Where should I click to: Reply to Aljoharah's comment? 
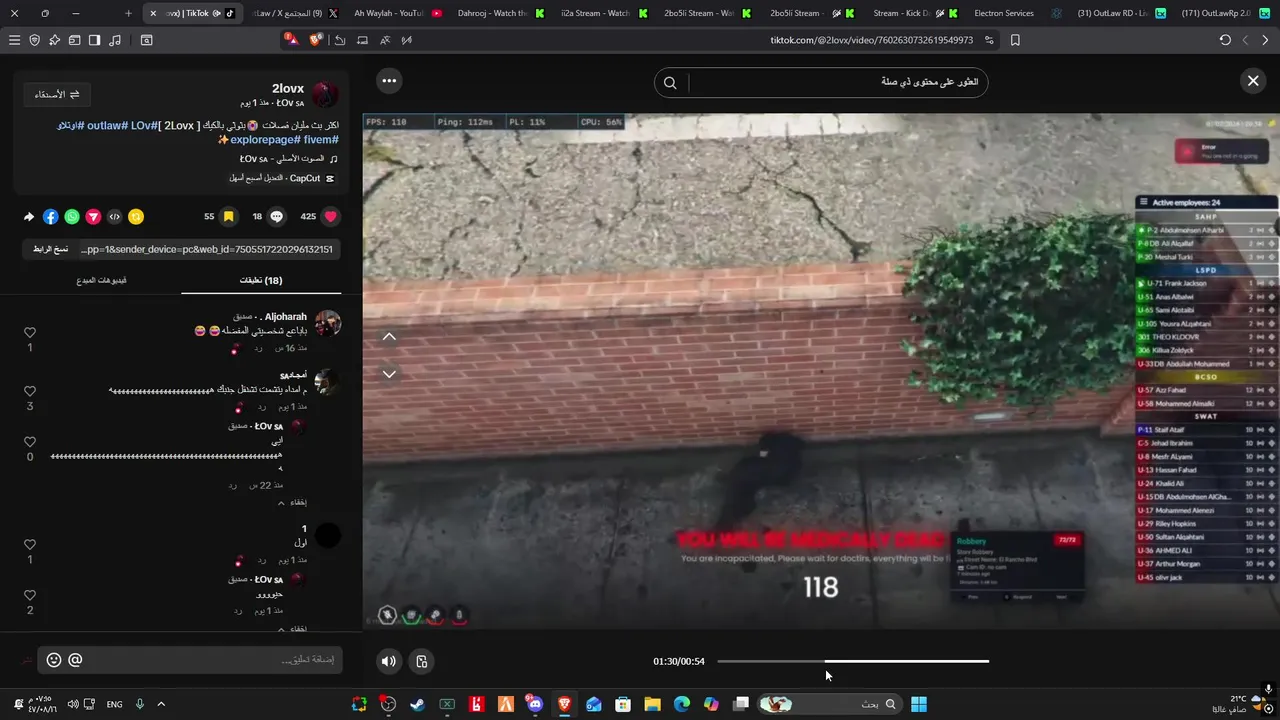tap(259, 348)
